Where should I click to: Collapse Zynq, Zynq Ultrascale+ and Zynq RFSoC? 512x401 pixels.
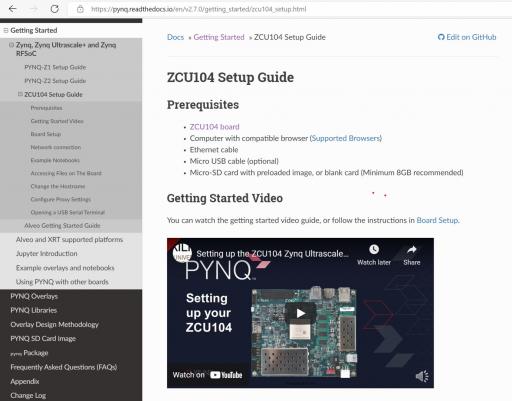[11, 45]
